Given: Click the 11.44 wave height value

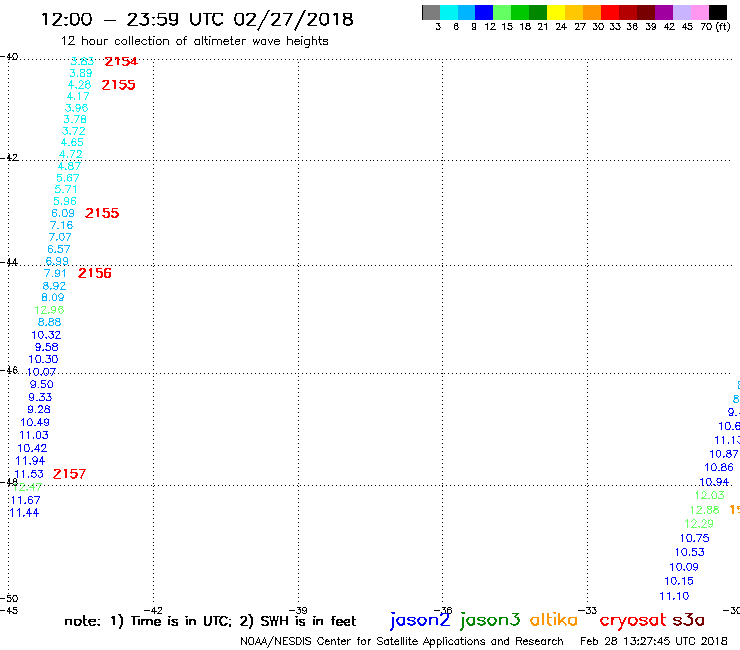Looking at the screenshot, I should [24, 513].
